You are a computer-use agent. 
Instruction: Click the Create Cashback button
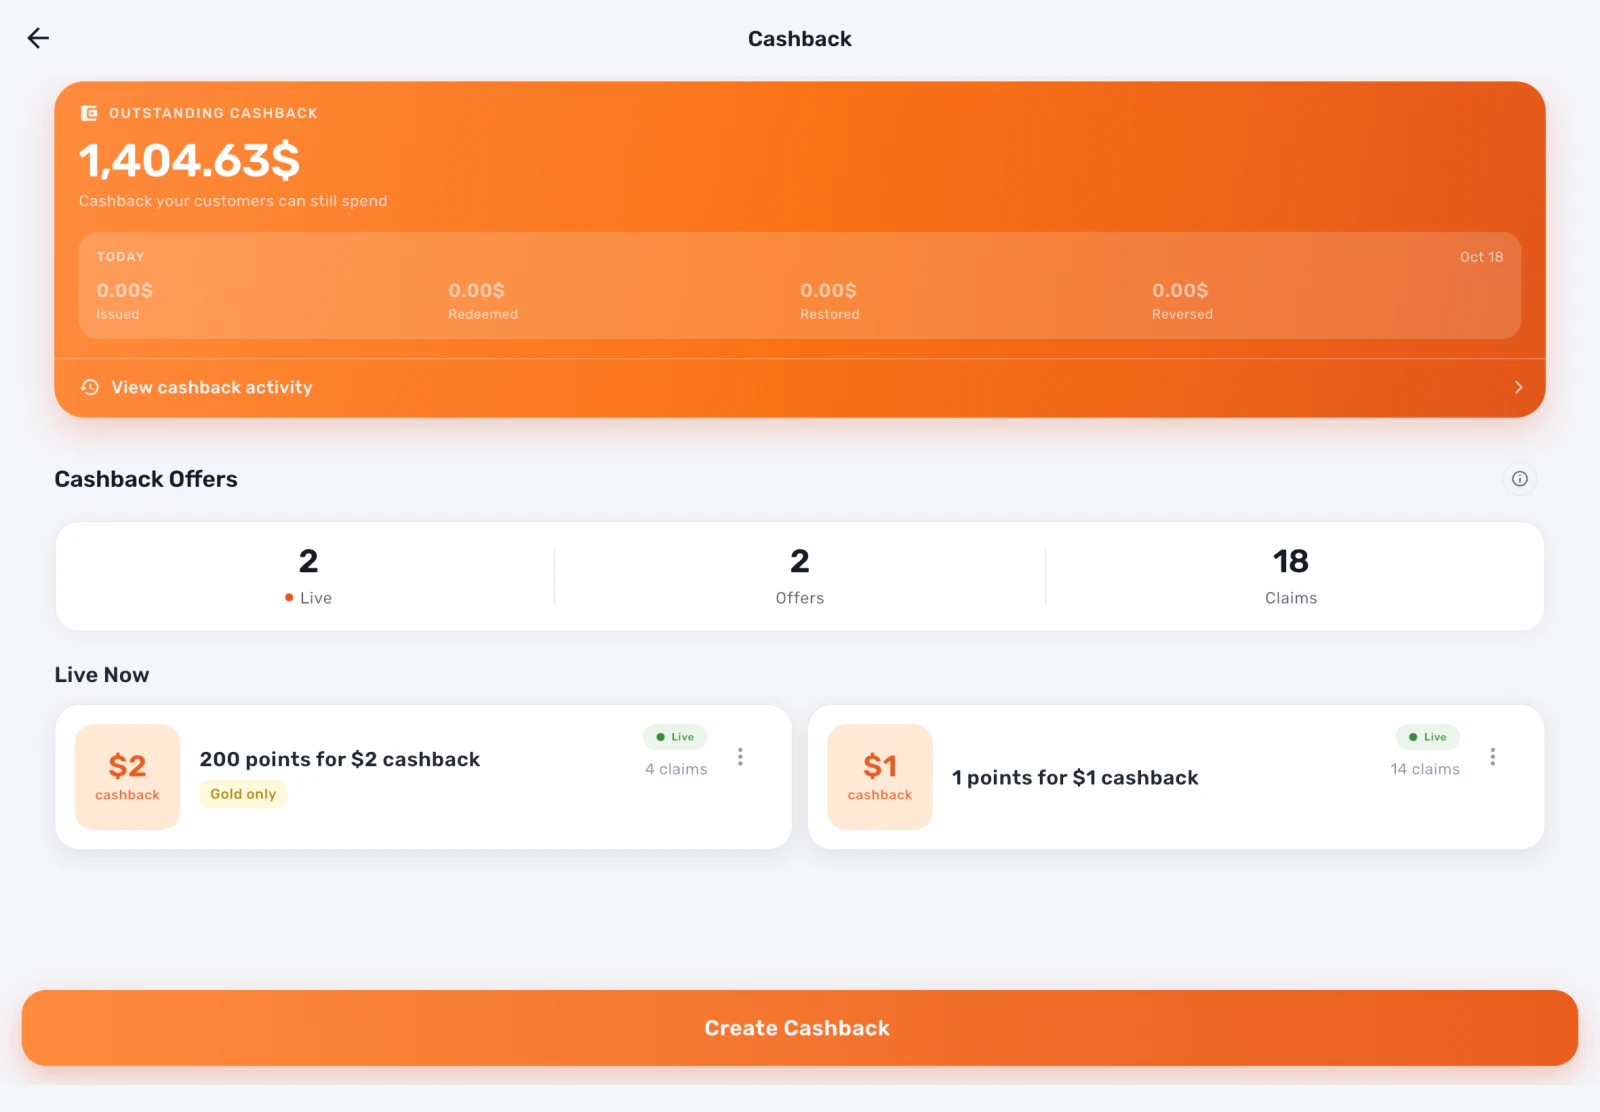800,1028
